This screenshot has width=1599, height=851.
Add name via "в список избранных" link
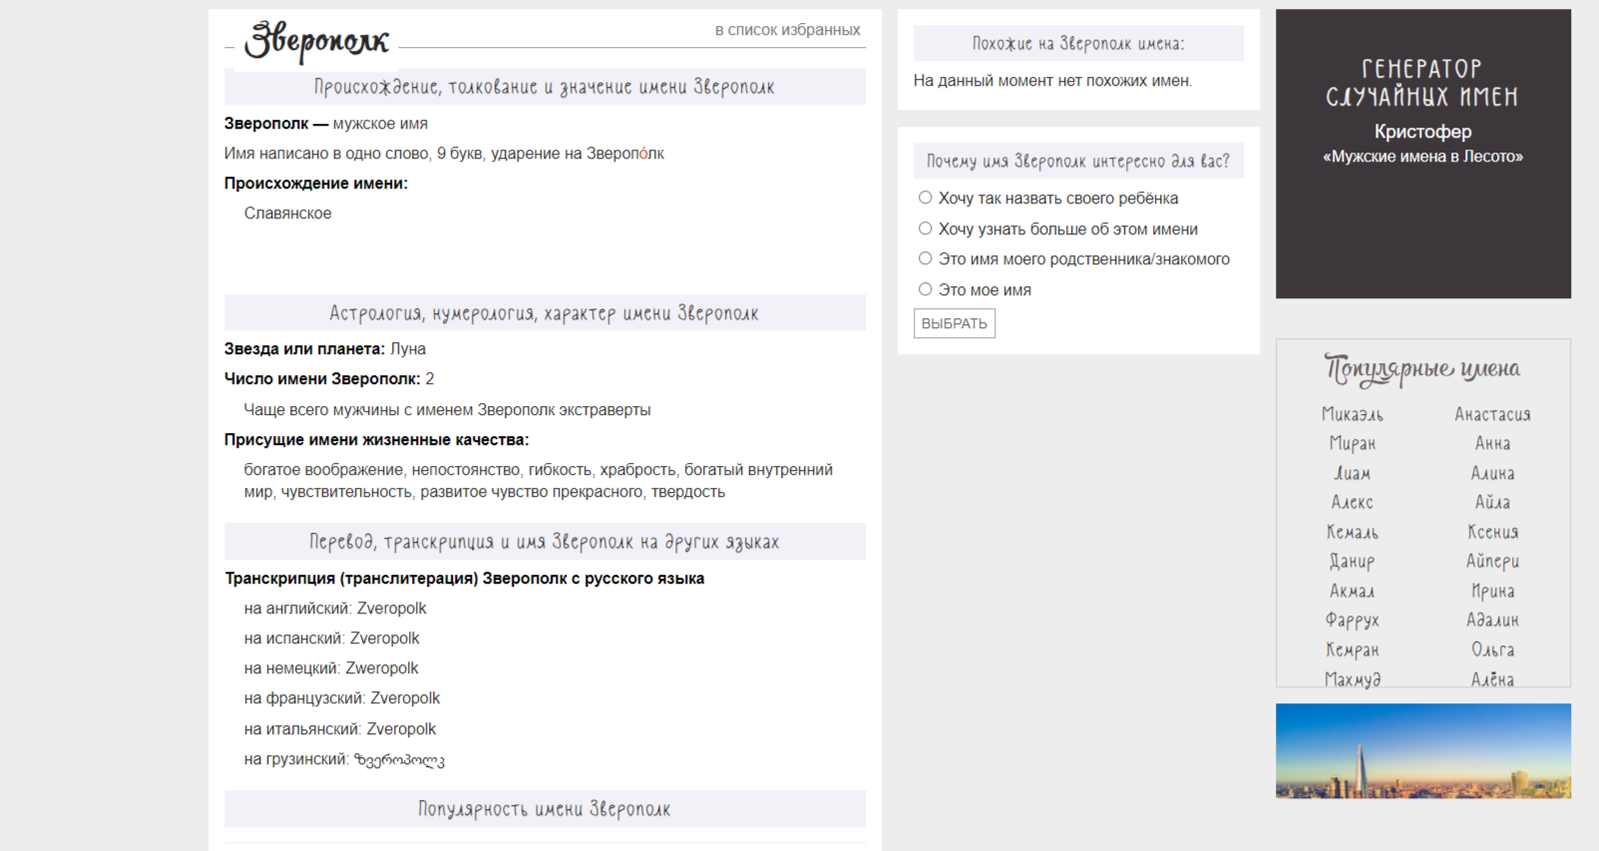point(787,30)
